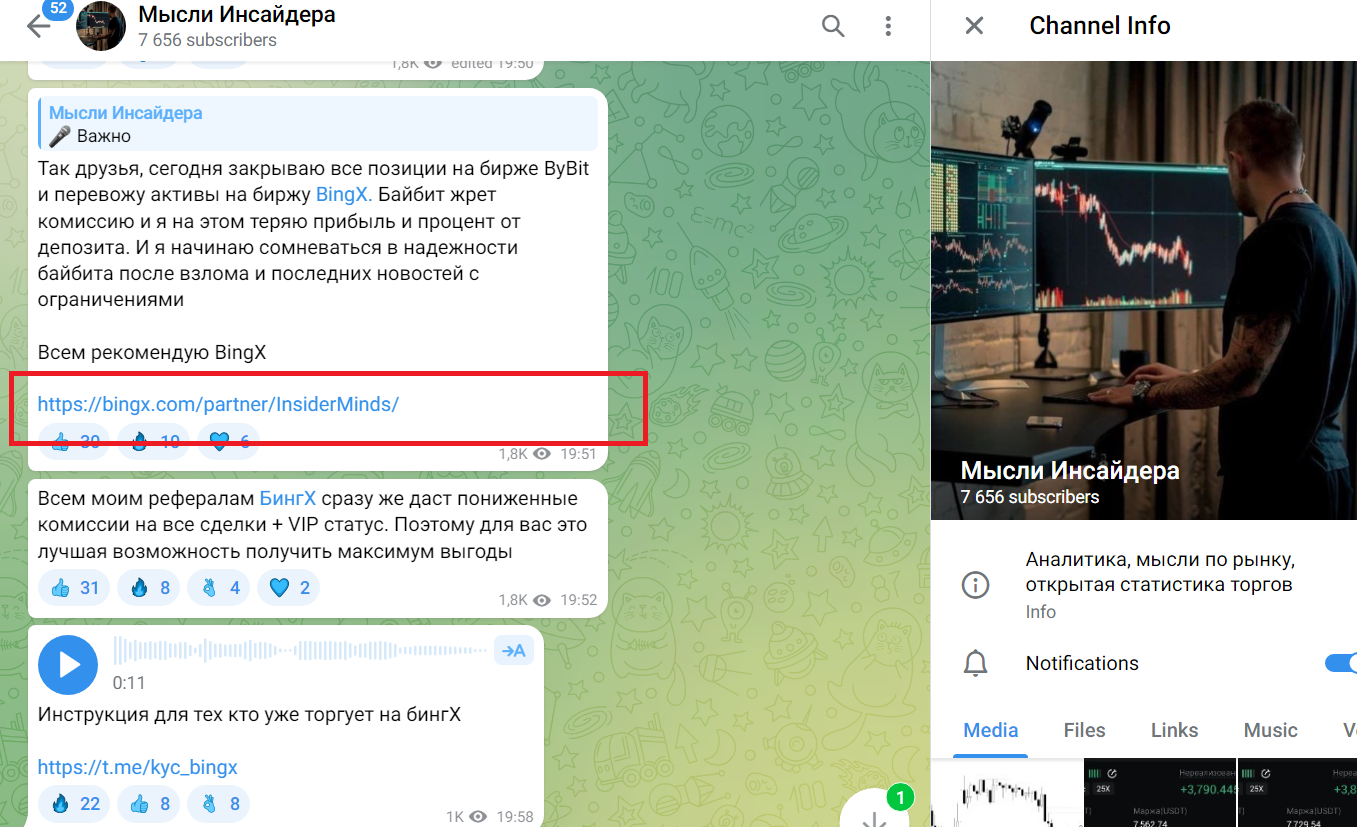Transcribe the voice message with the →A button

click(514, 652)
